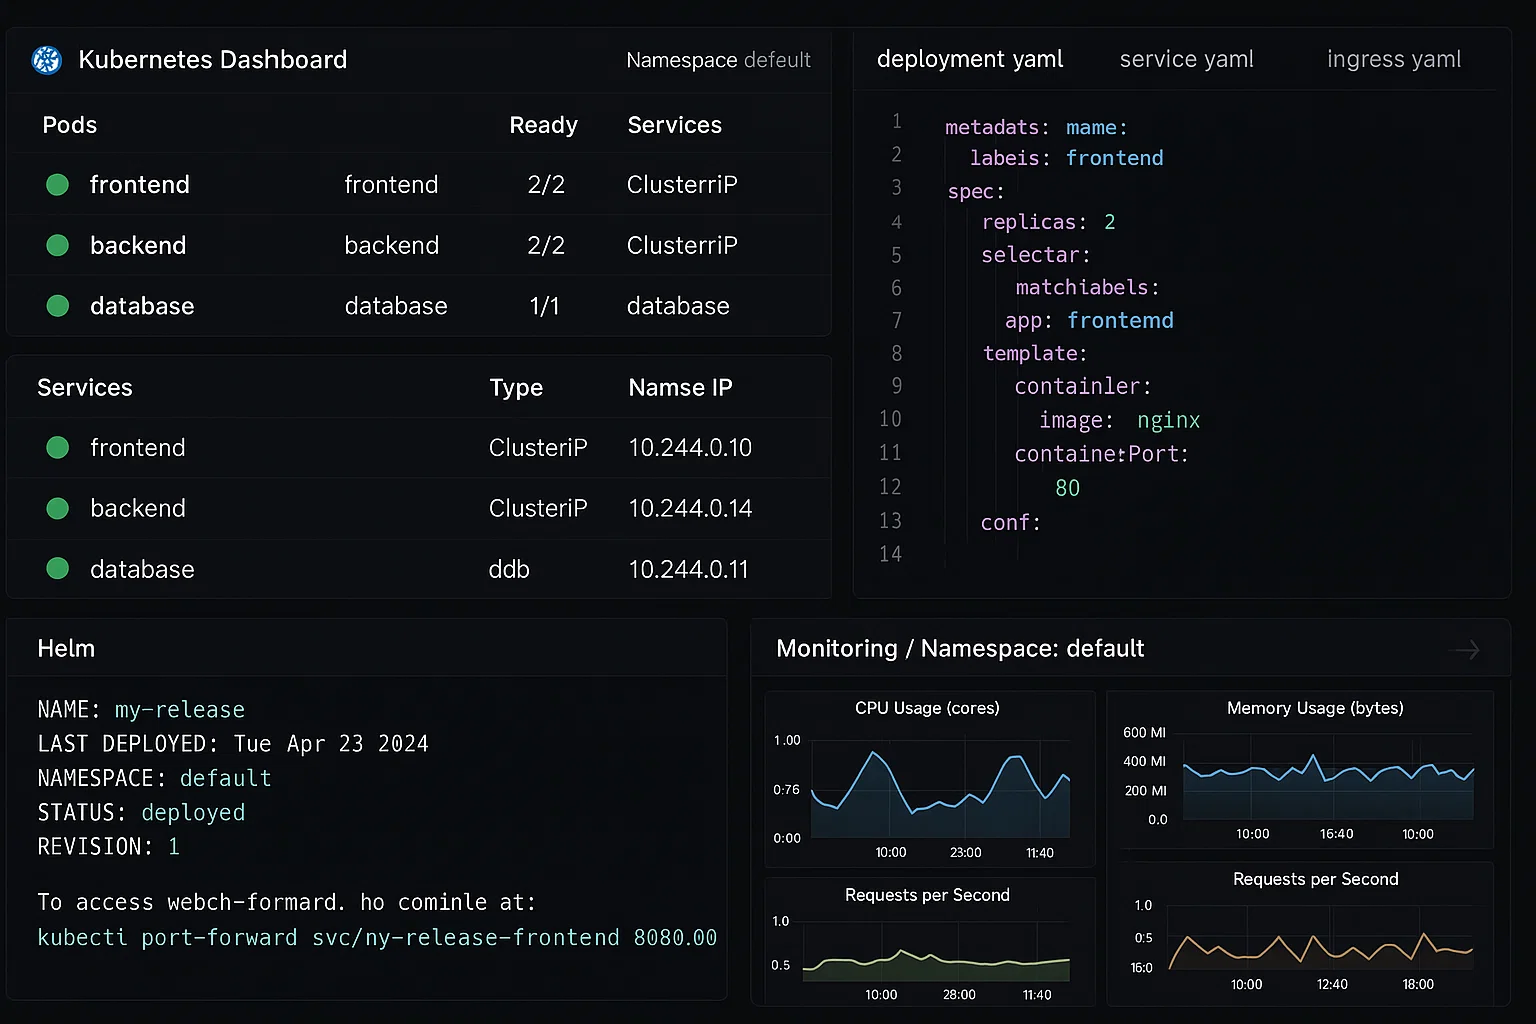1536x1024 pixels.
Task: Open the green Requests per Second chart
Action: 929,942
